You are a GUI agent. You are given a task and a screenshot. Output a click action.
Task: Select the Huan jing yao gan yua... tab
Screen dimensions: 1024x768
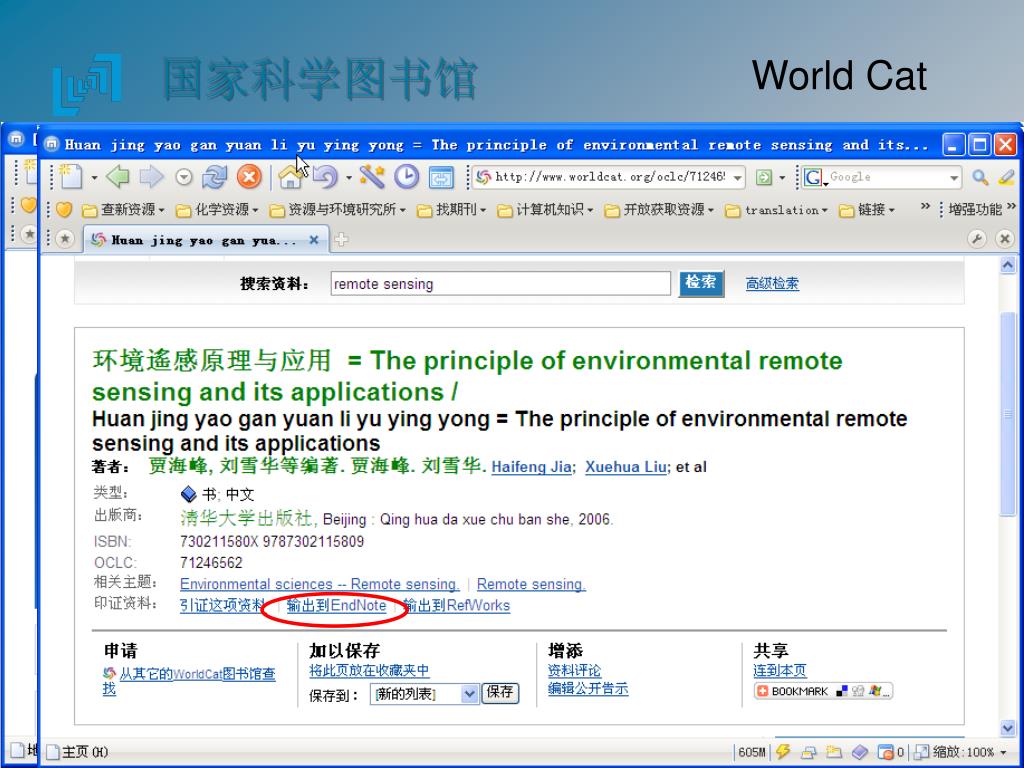[206, 240]
